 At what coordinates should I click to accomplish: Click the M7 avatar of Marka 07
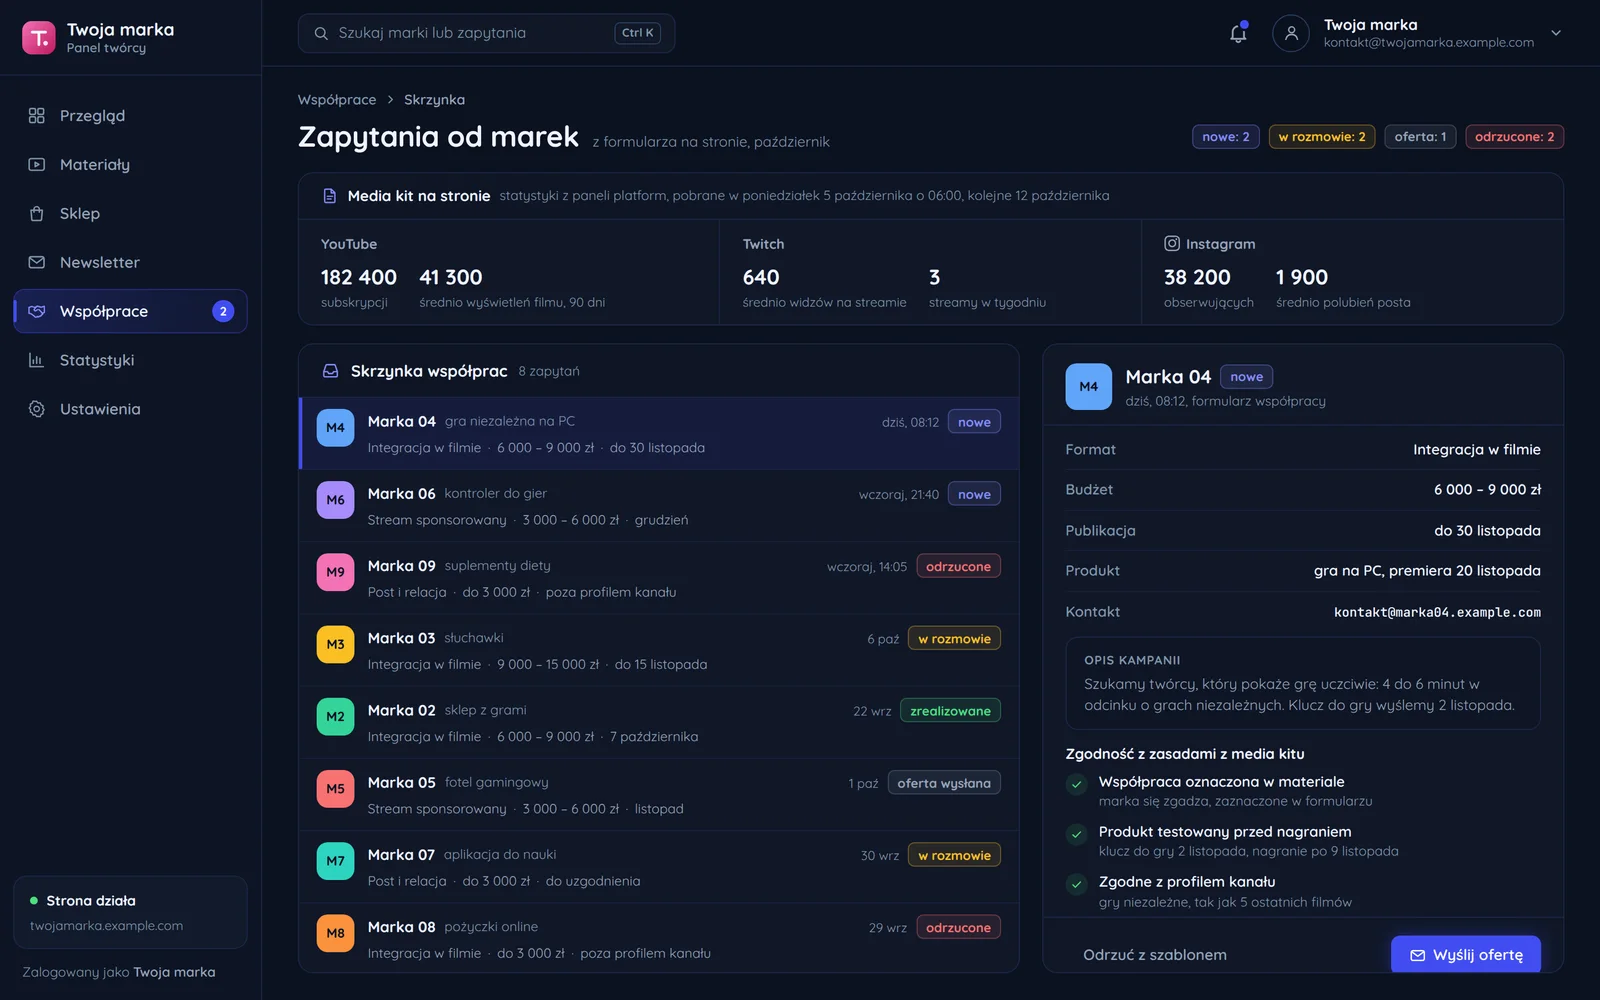(x=335, y=861)
